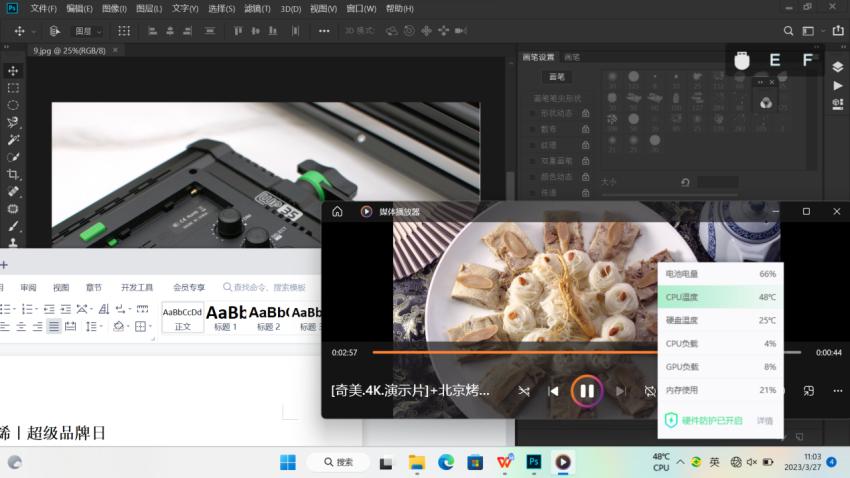Skip to the next track in the media player
The width and height of the screenshot is (850, 478).
[621, 391]
